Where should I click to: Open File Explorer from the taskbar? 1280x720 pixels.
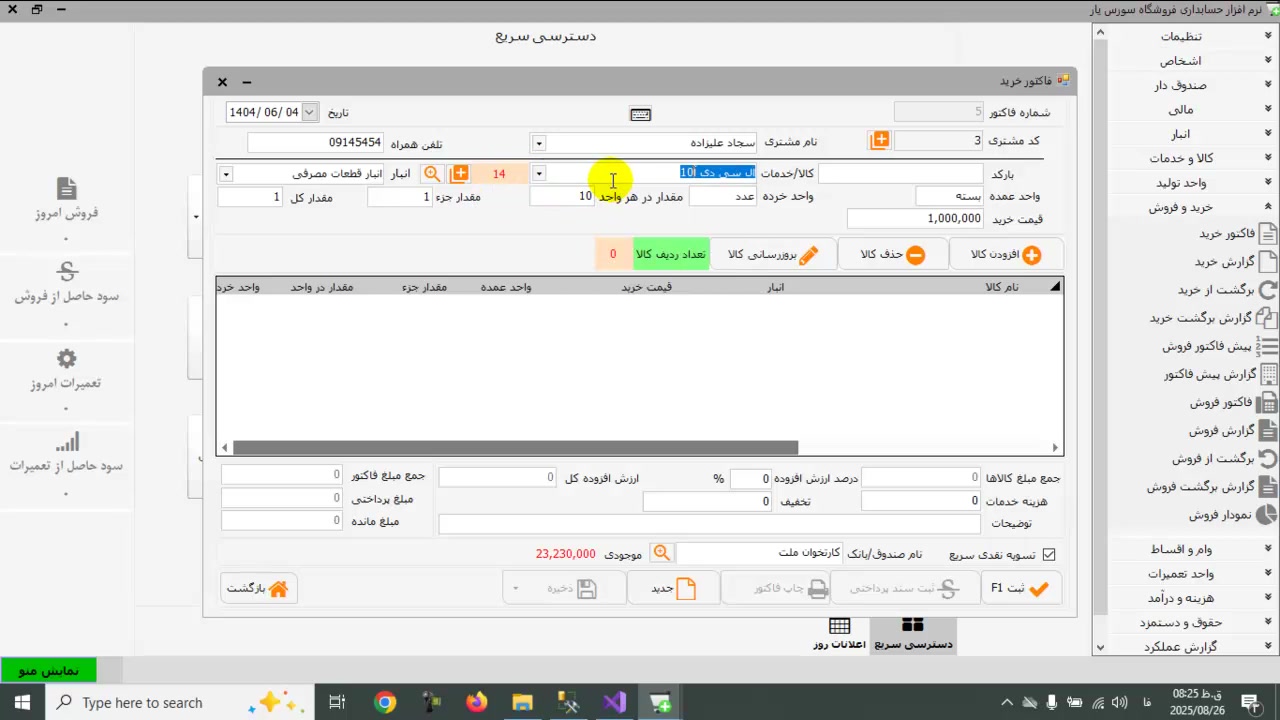point(522,702)
